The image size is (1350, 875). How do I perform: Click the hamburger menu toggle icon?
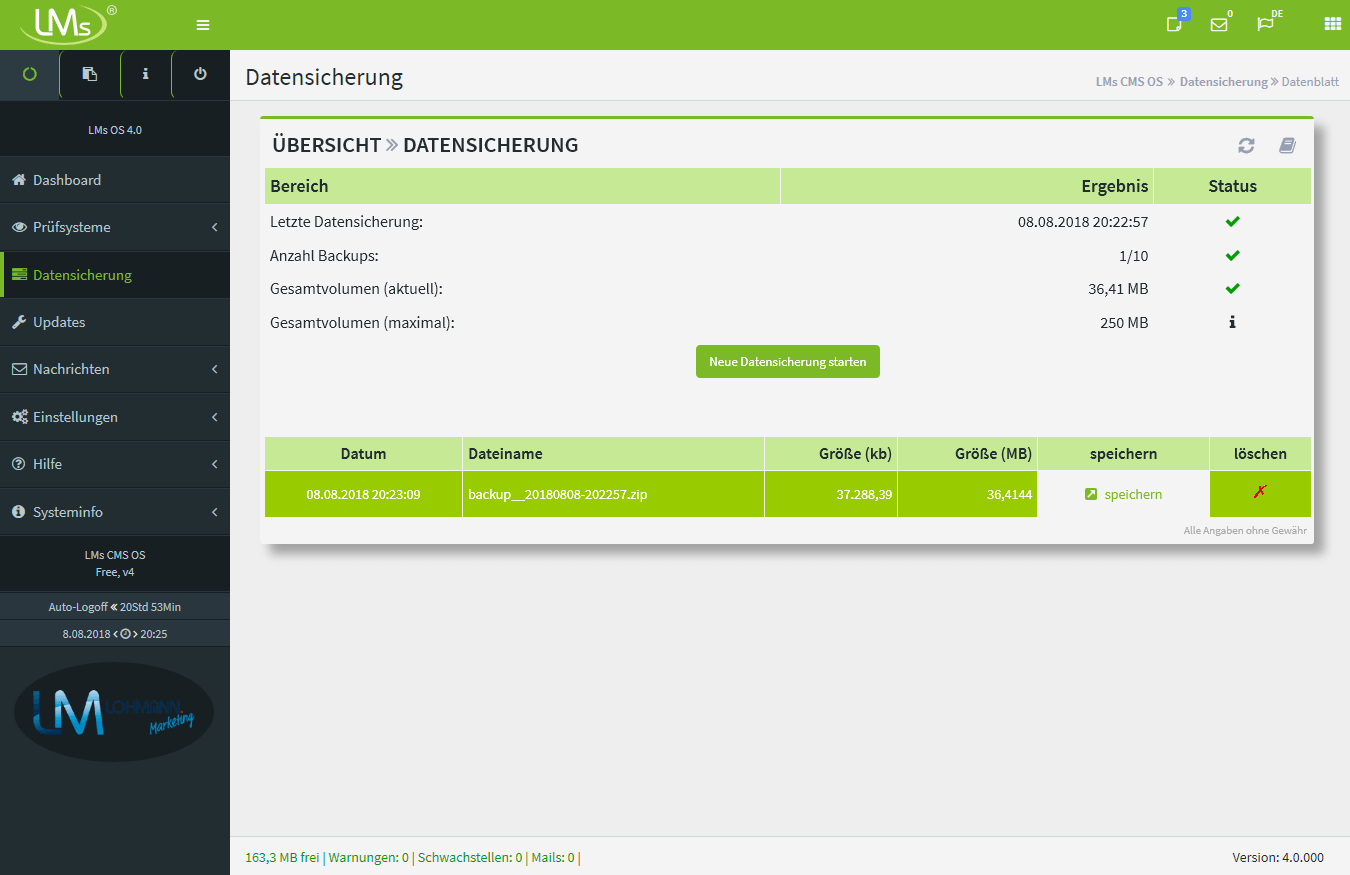[203, 25]
